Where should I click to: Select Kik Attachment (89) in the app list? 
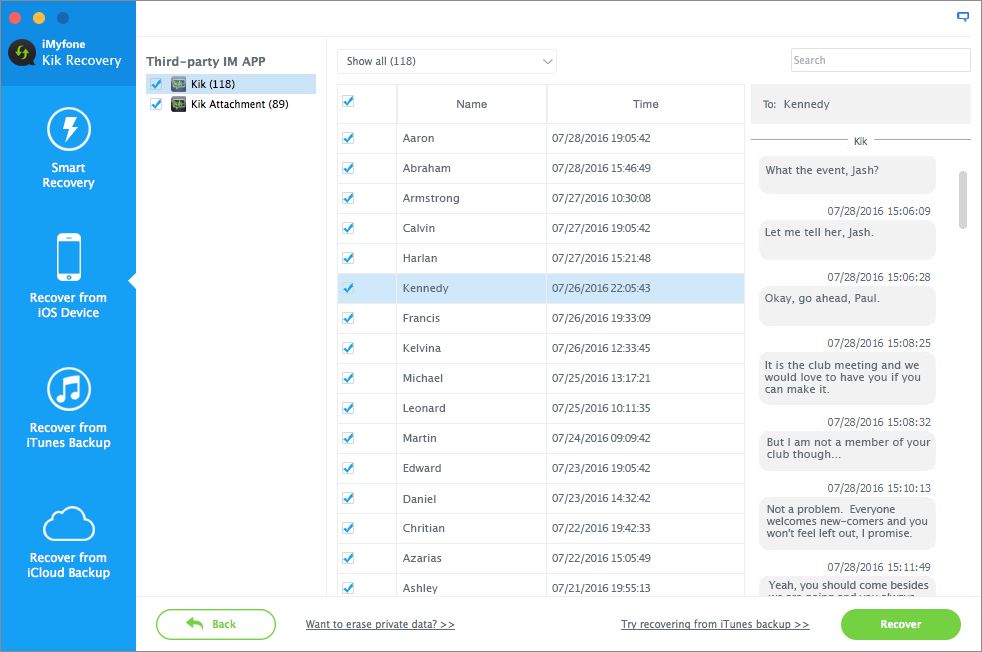(x=231, y=104)
